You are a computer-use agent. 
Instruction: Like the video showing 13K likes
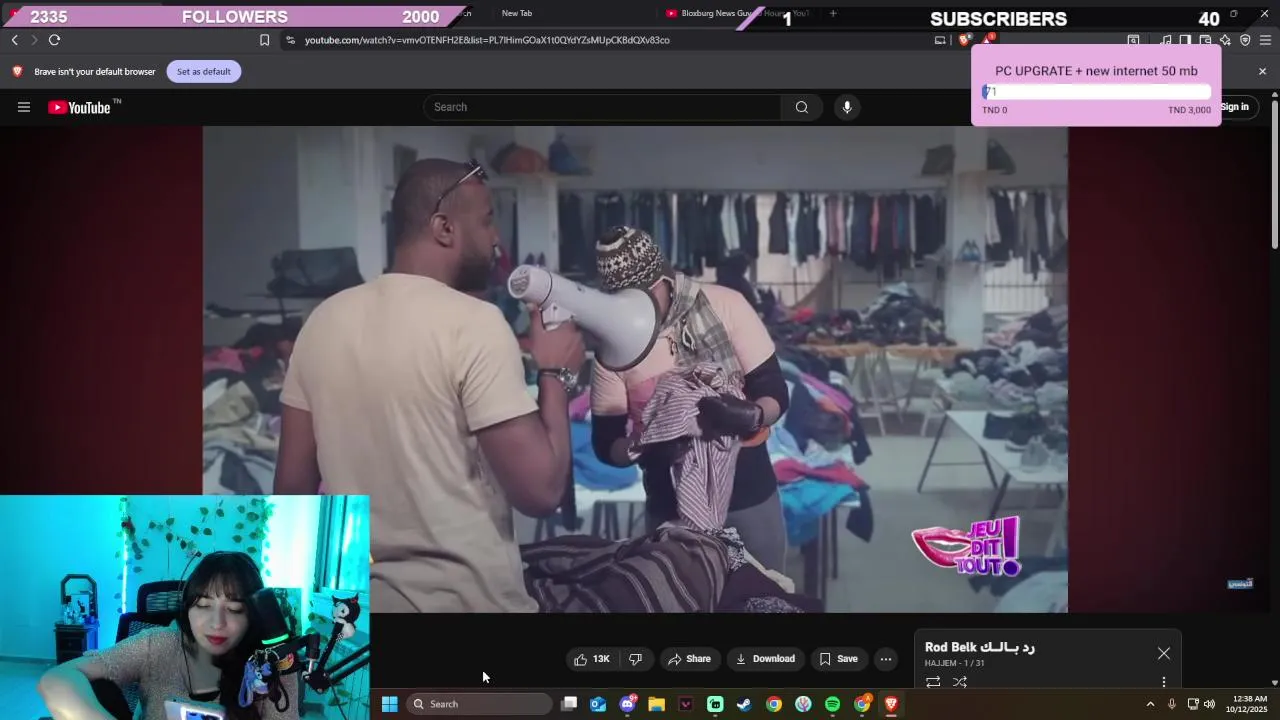[591, 659]
